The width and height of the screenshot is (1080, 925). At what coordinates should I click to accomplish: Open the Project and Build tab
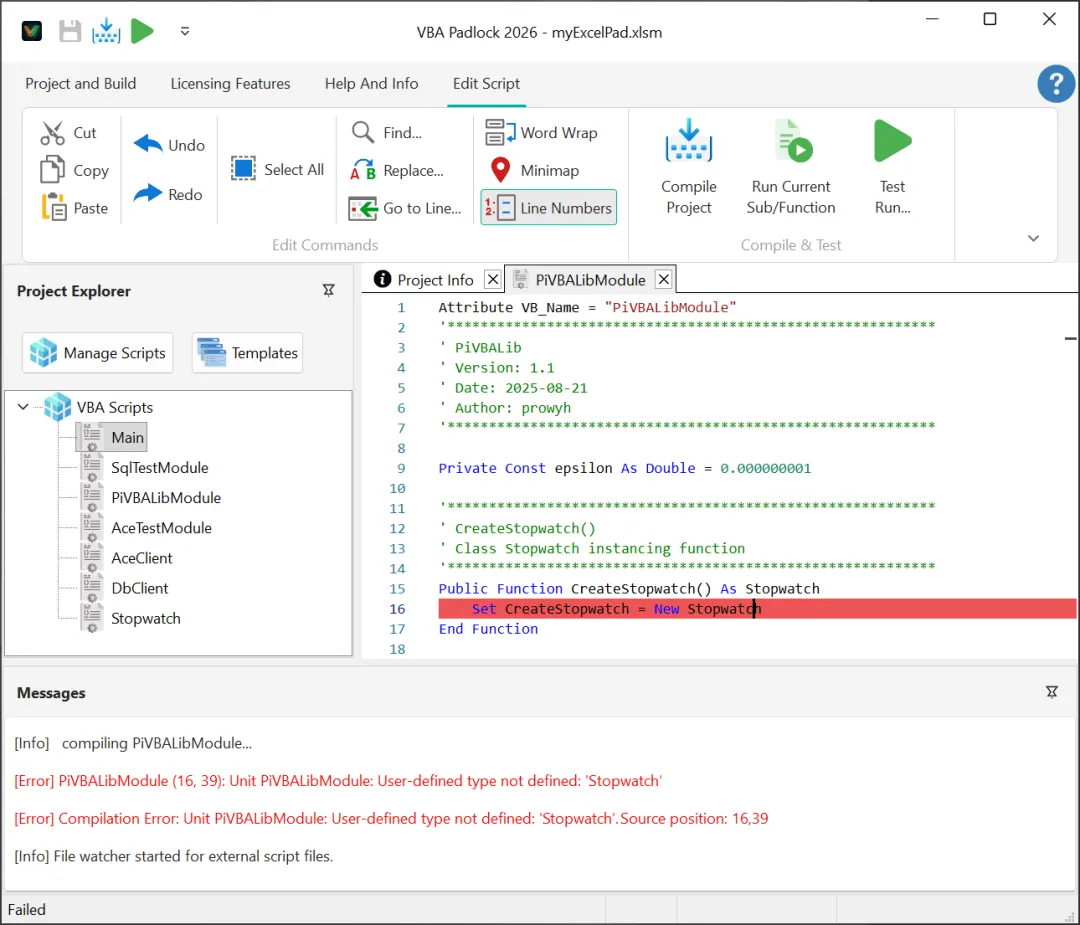pyautogui.click(x=81, y=83)
